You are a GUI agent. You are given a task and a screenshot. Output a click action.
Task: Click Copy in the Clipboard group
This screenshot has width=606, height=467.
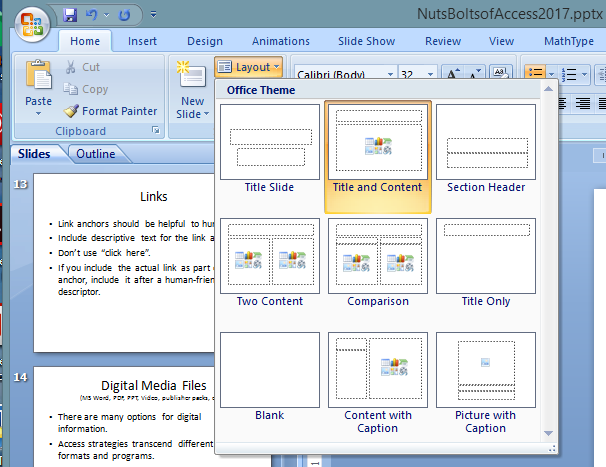tap(86, 89)
